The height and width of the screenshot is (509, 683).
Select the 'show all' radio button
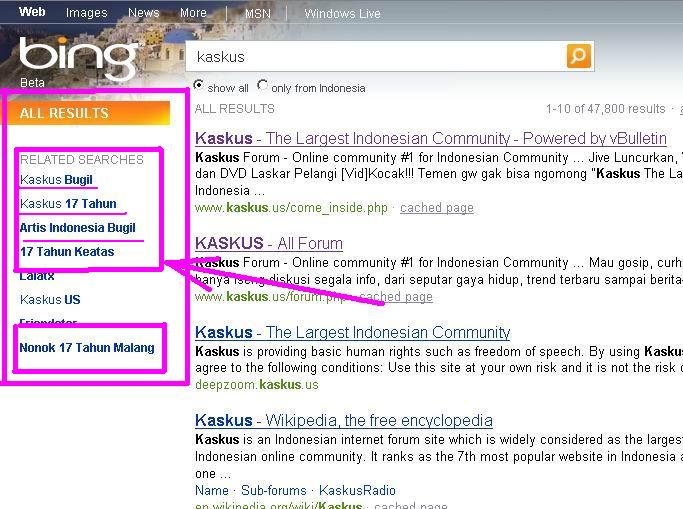(x=199, y=85)
